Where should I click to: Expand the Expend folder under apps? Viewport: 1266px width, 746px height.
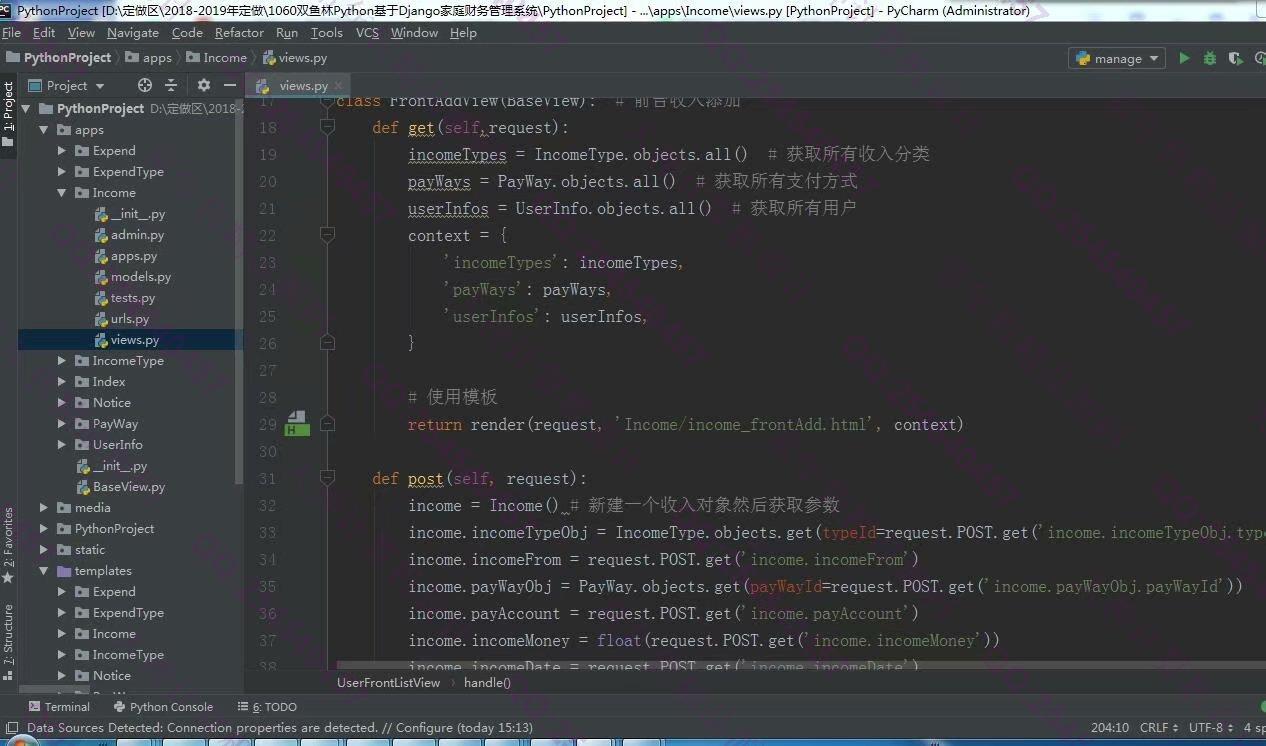[62, 150]
